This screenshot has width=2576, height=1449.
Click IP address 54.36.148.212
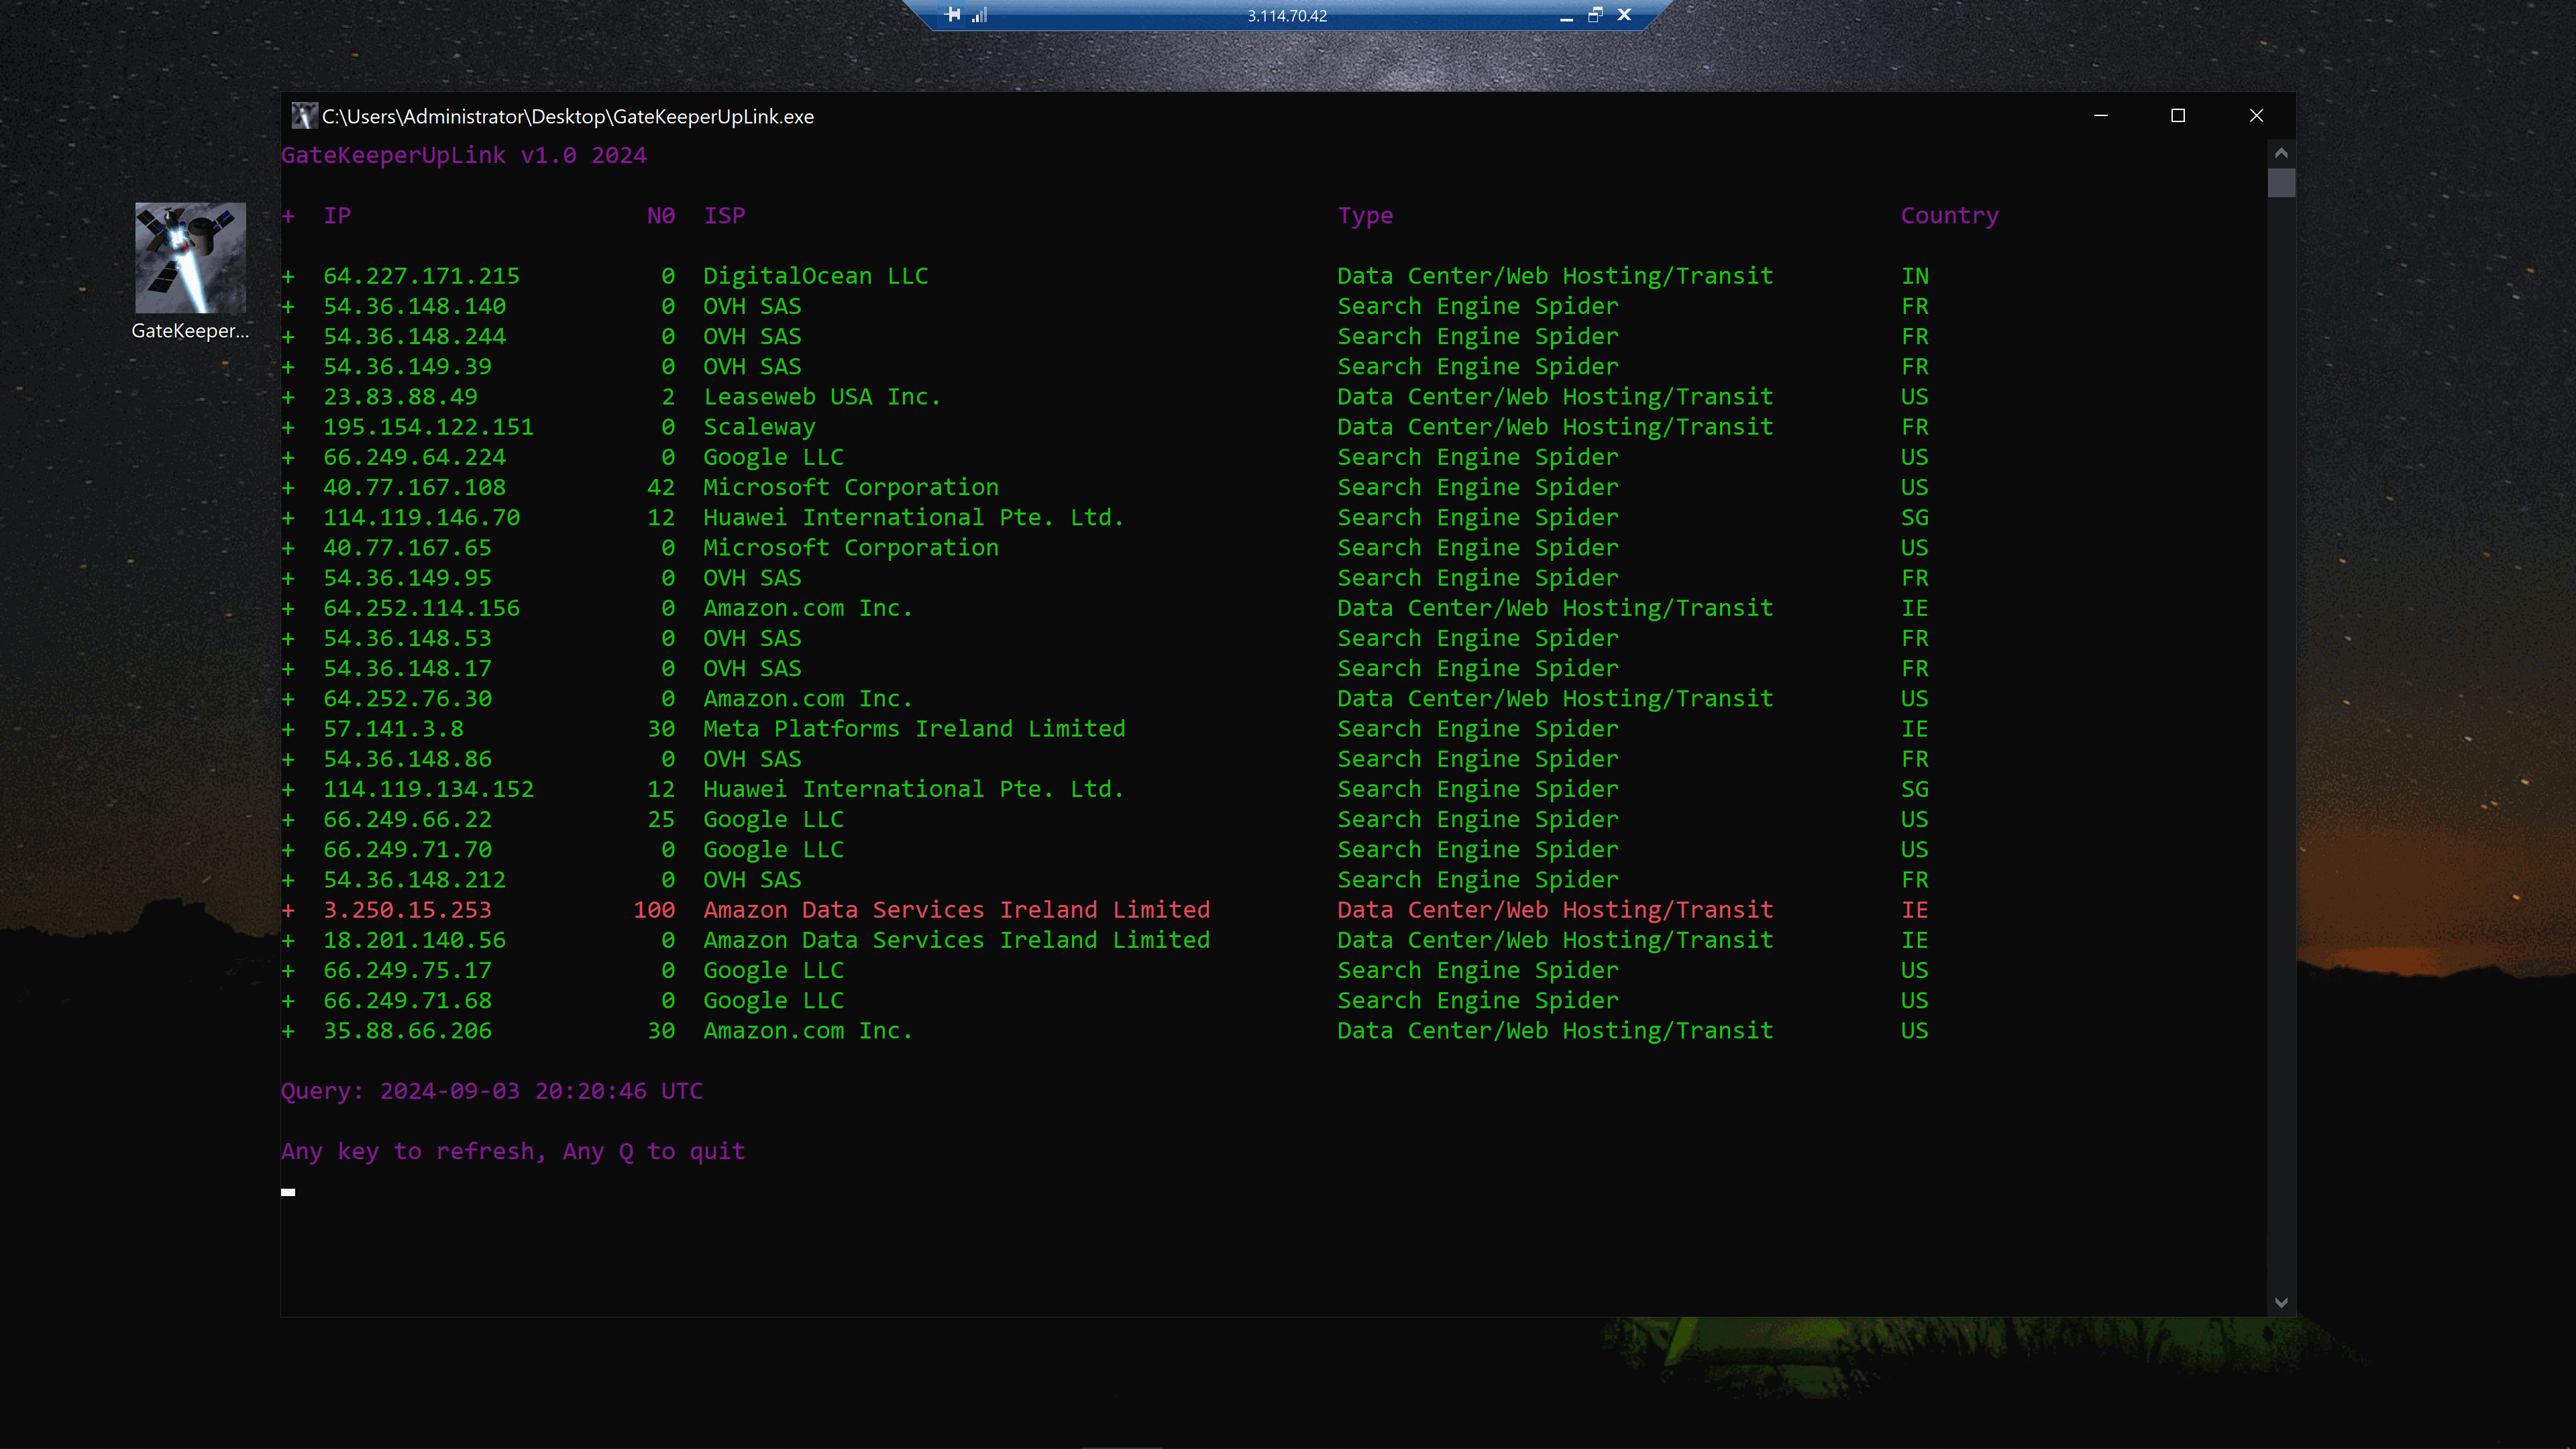click(414, 880)
